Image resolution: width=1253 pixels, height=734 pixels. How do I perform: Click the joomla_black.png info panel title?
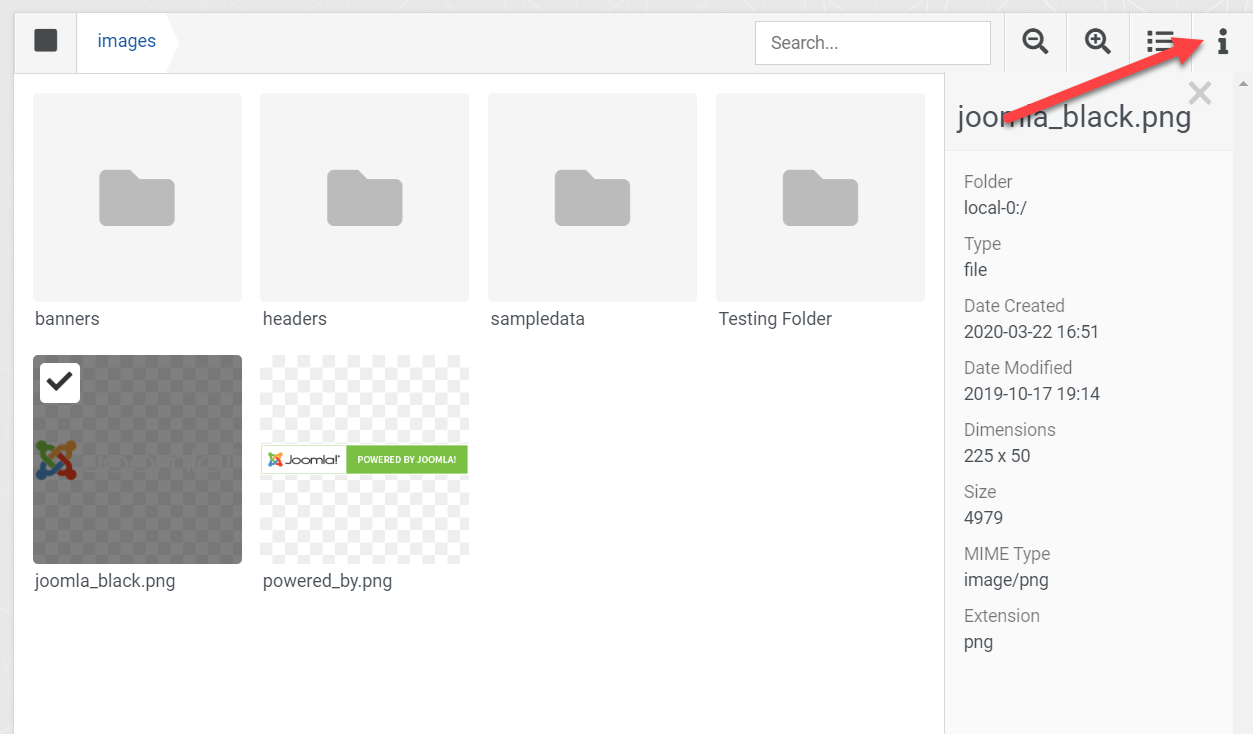pyautogui.click(x=1074, y=117)
